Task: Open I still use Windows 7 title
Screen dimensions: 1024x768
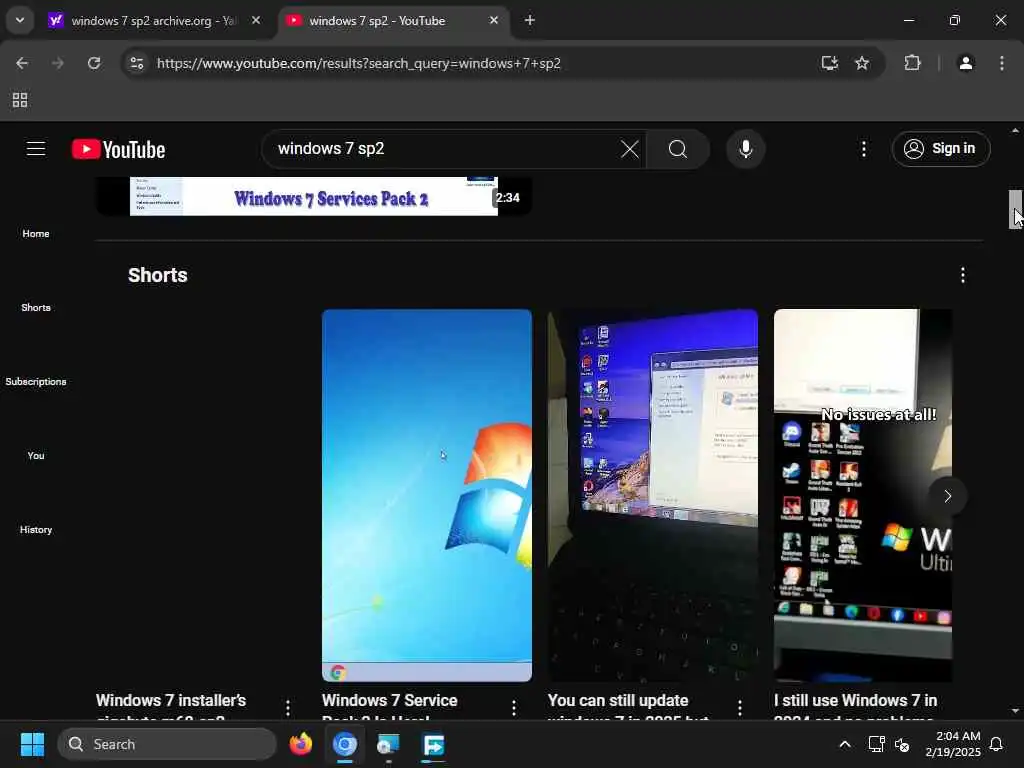Action: (856, 707)
